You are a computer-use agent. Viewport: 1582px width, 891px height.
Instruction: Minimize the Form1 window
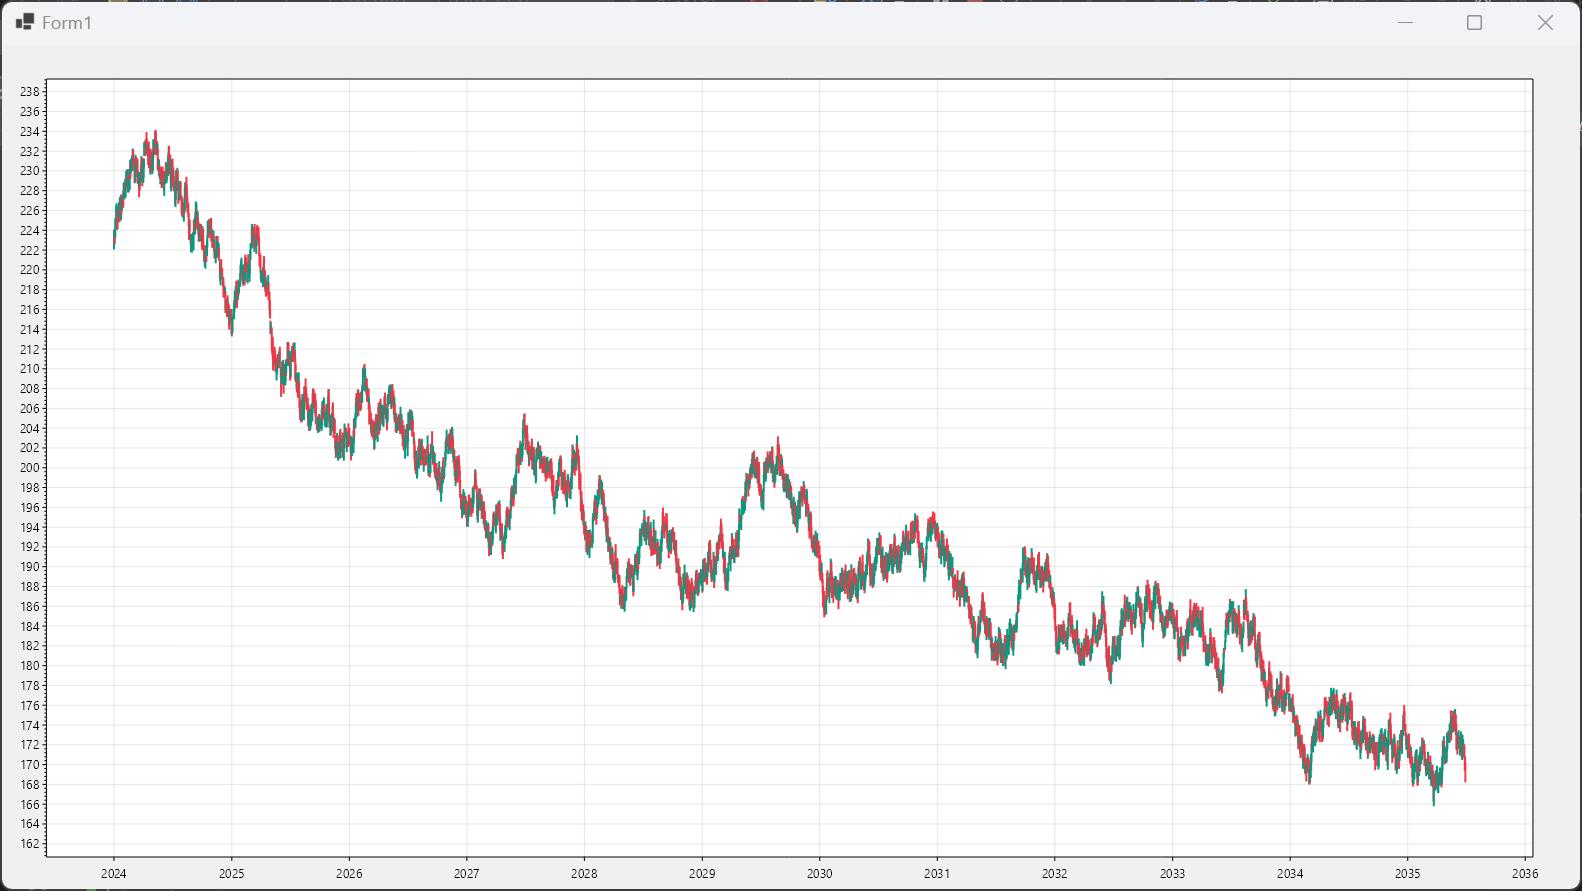(x=1405, y=22)
